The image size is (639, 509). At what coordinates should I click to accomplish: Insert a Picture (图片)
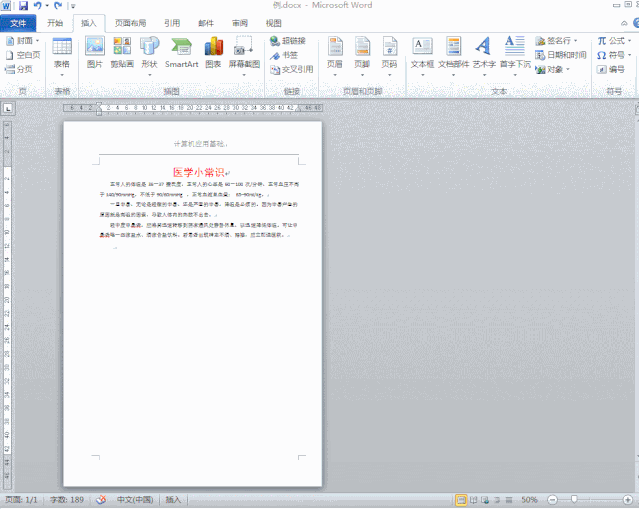[95, 52]
